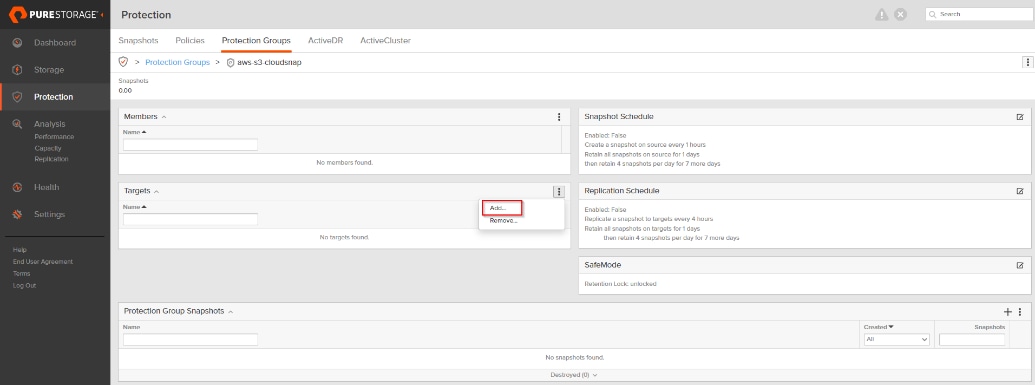Click 'Retention Lock: unlocked' text
Viewport: 1035px width, 385px height.
(620, 284)
